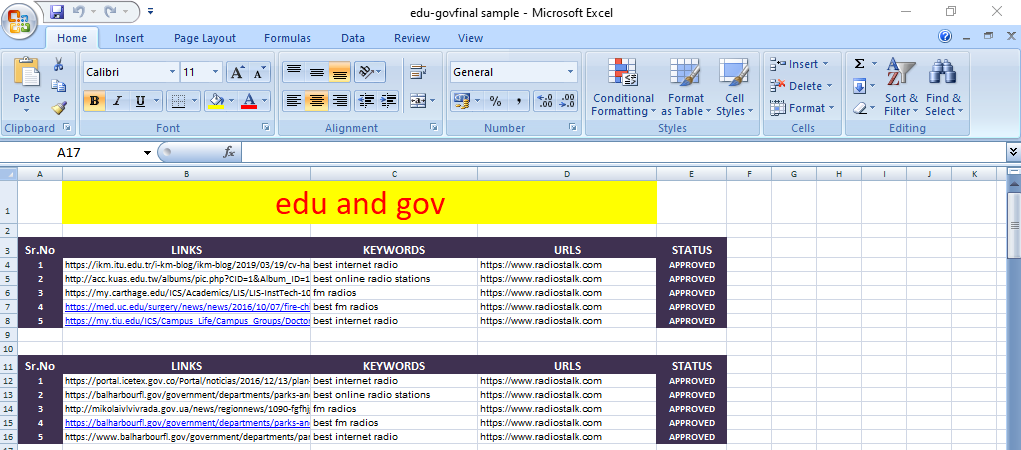Toggle Bold formatting
Screen dimensions: 1021x450
point(94,101)
